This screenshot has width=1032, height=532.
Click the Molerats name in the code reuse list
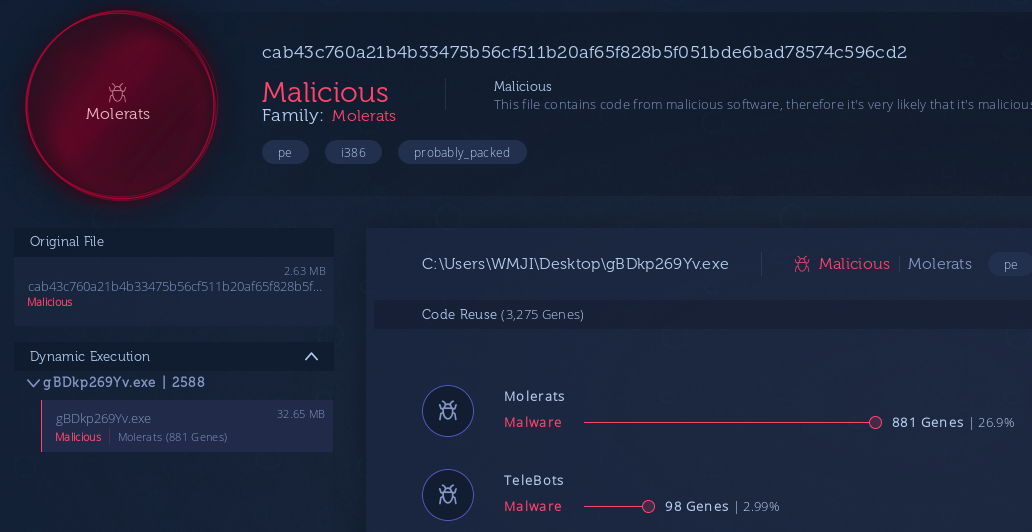tap(534, 396)
